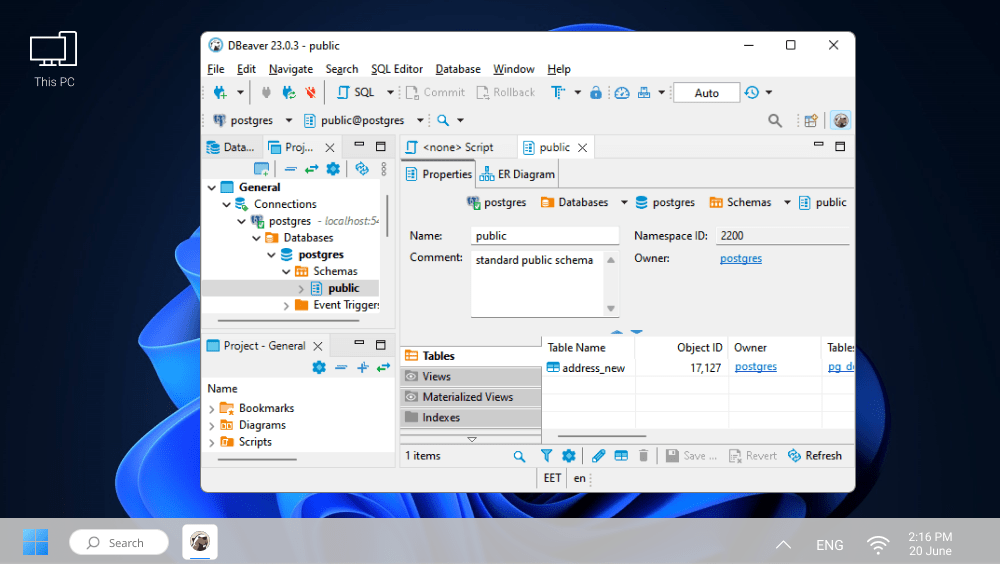Click the refresh sync icon in navigator toolbar
Screen dimensions: 1000x564
(362, 168)
